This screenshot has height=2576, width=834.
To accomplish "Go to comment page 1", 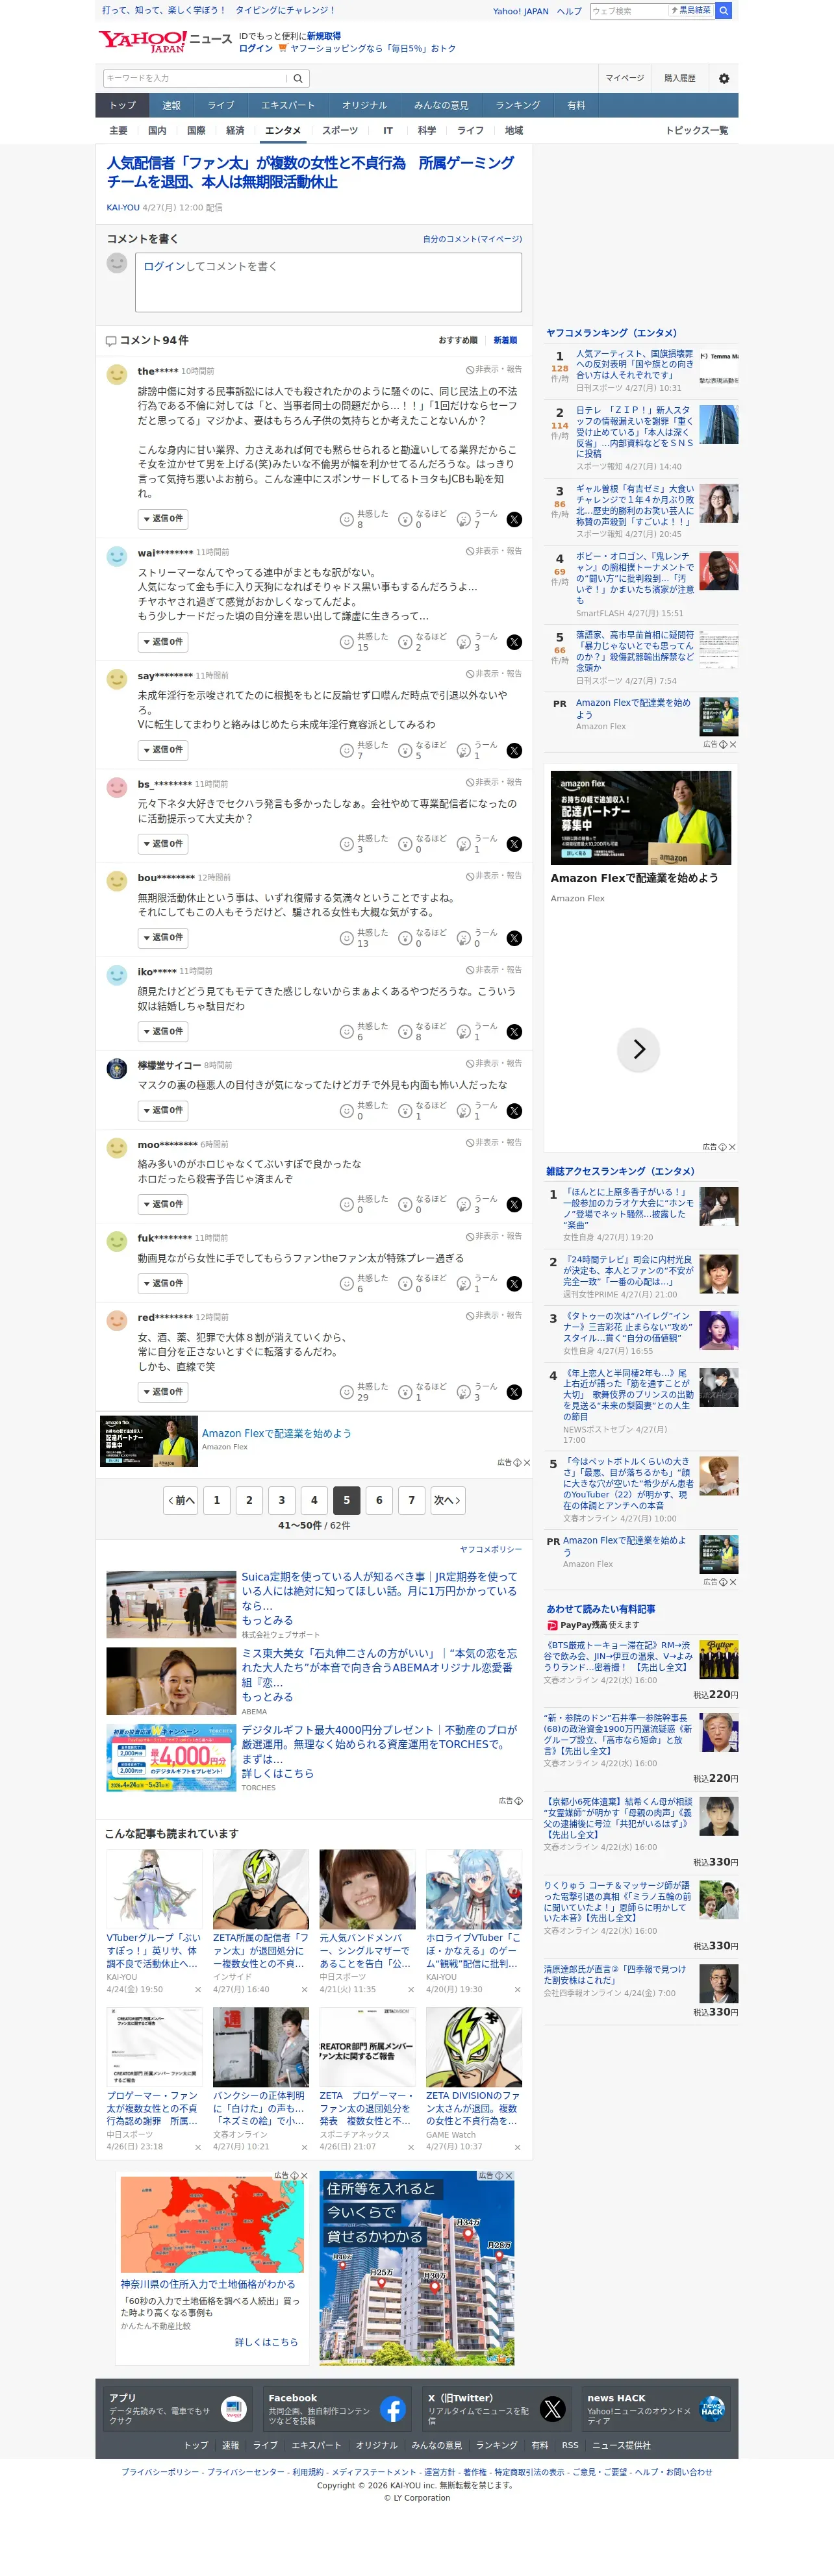I will (217, 1500).
